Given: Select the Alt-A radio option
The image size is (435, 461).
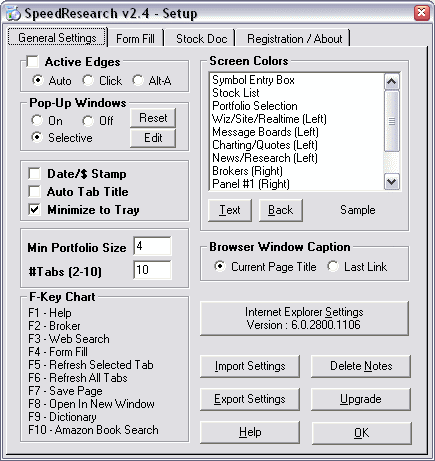Looking at the screenshot, I should (x=138, y=80).
